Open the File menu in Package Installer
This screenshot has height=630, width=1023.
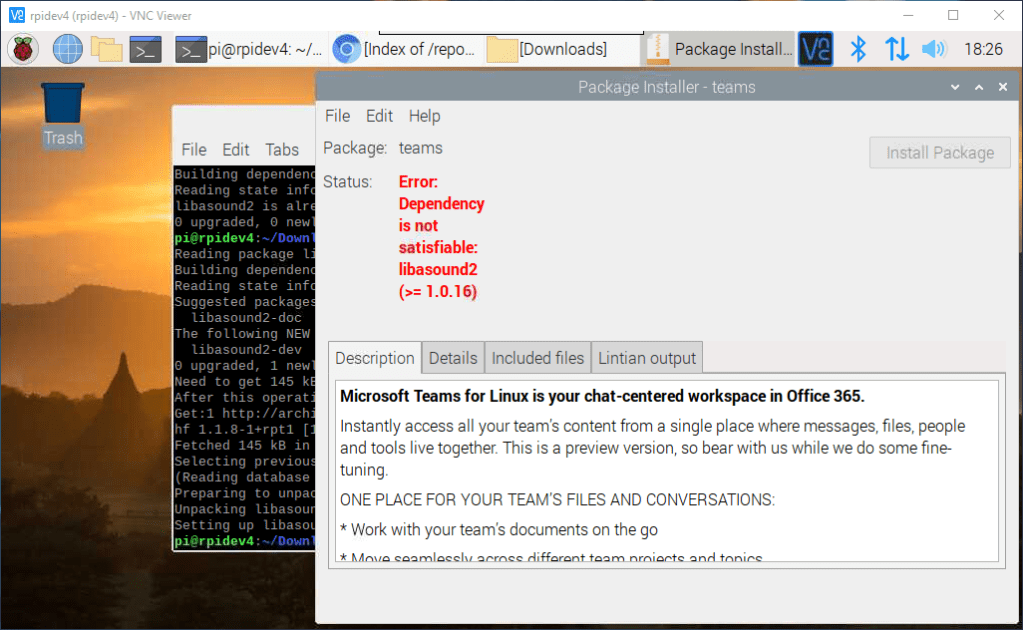point(337,116)
